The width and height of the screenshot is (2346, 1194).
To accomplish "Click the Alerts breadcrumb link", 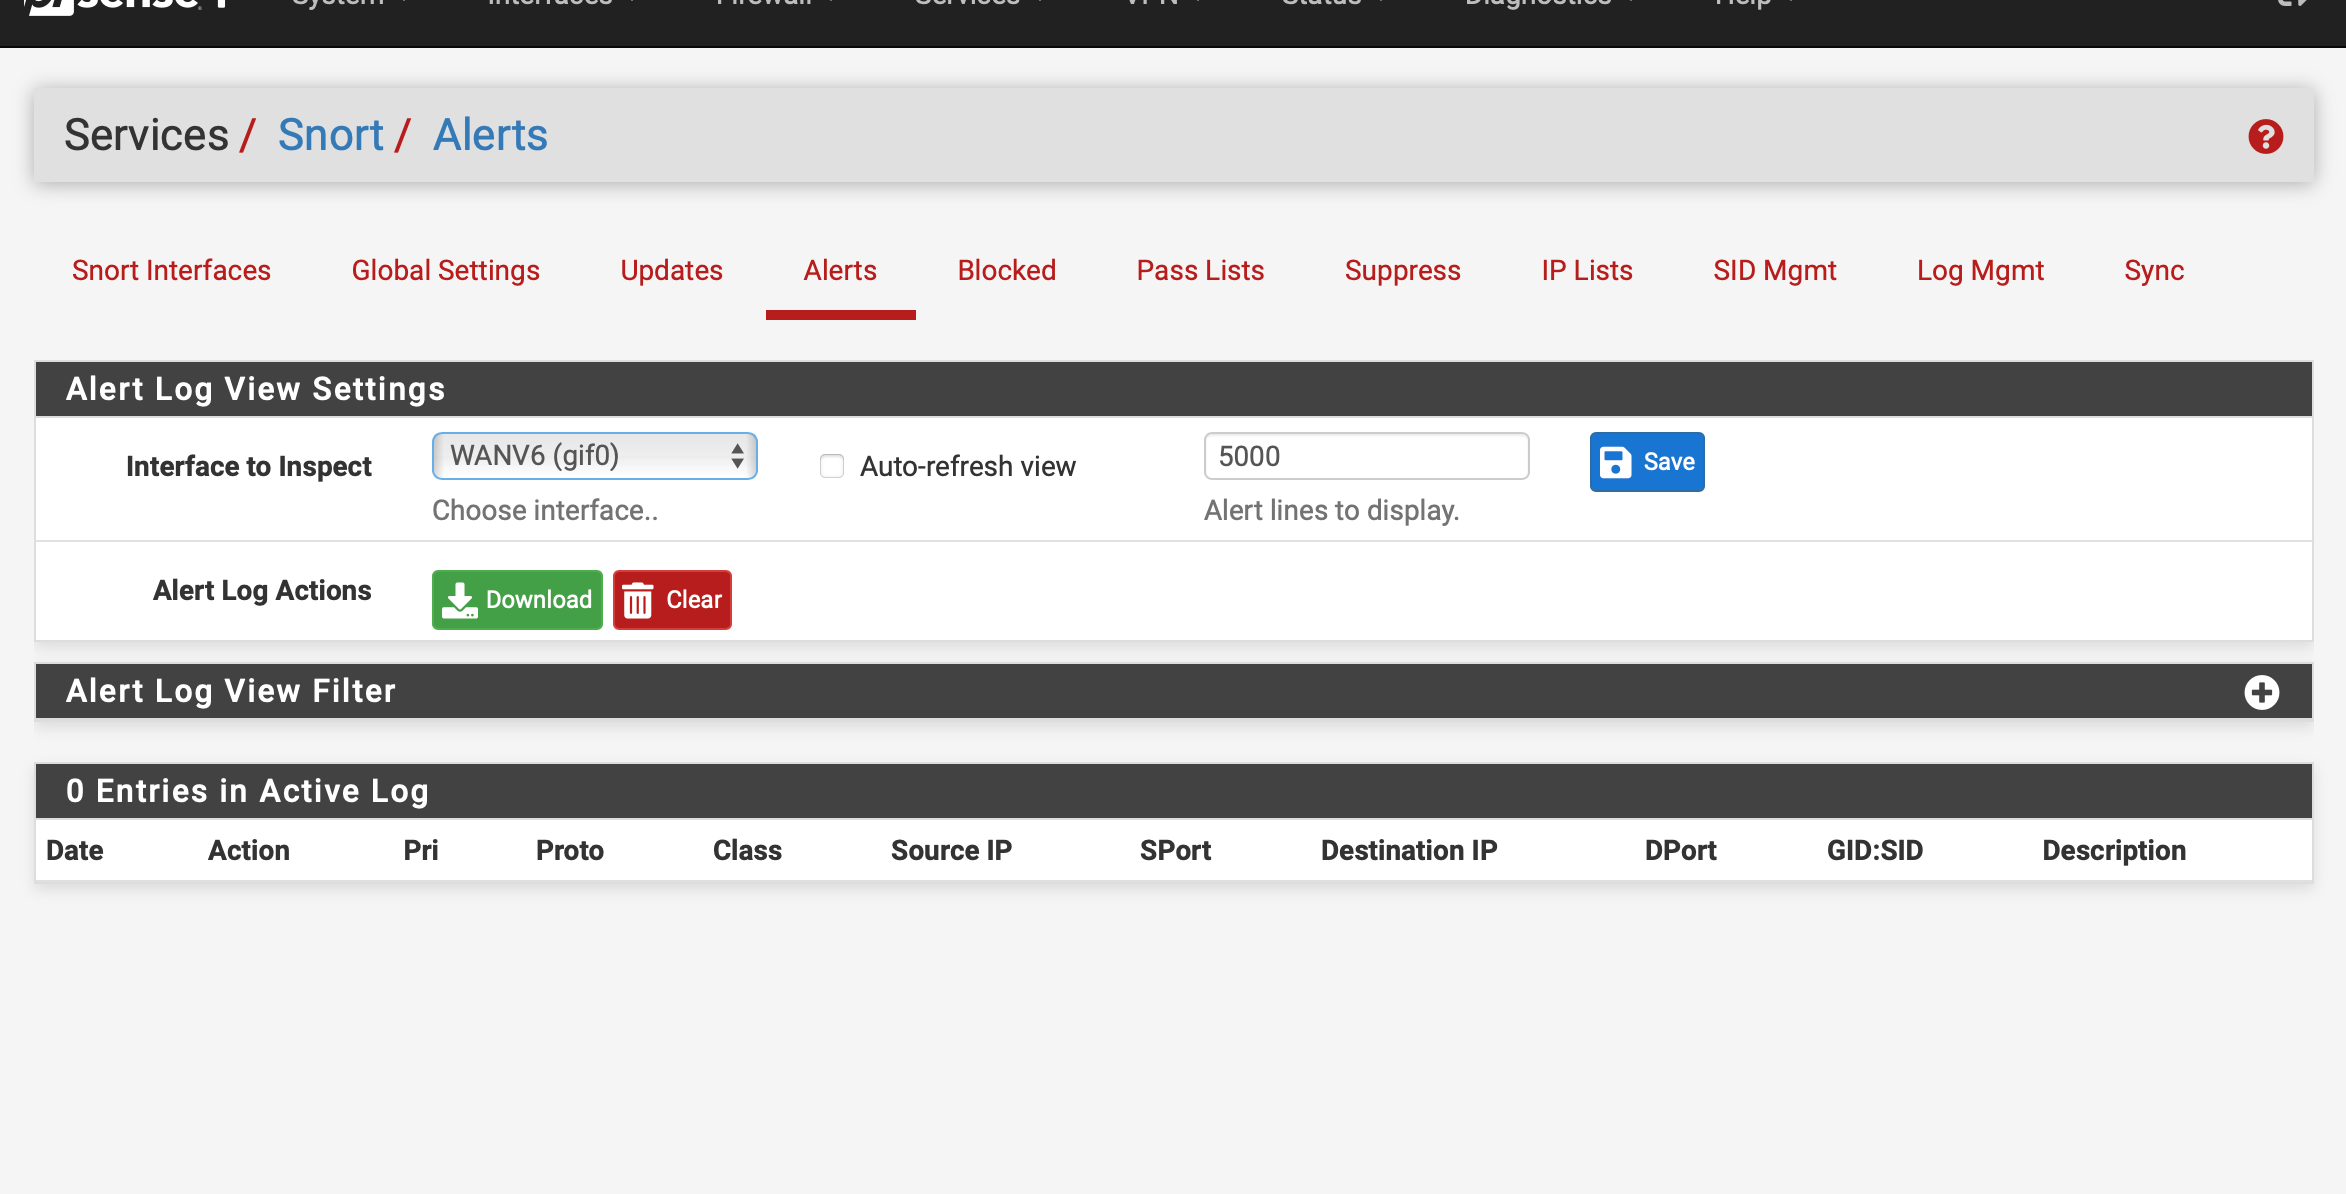I will [x=490, y=135].
